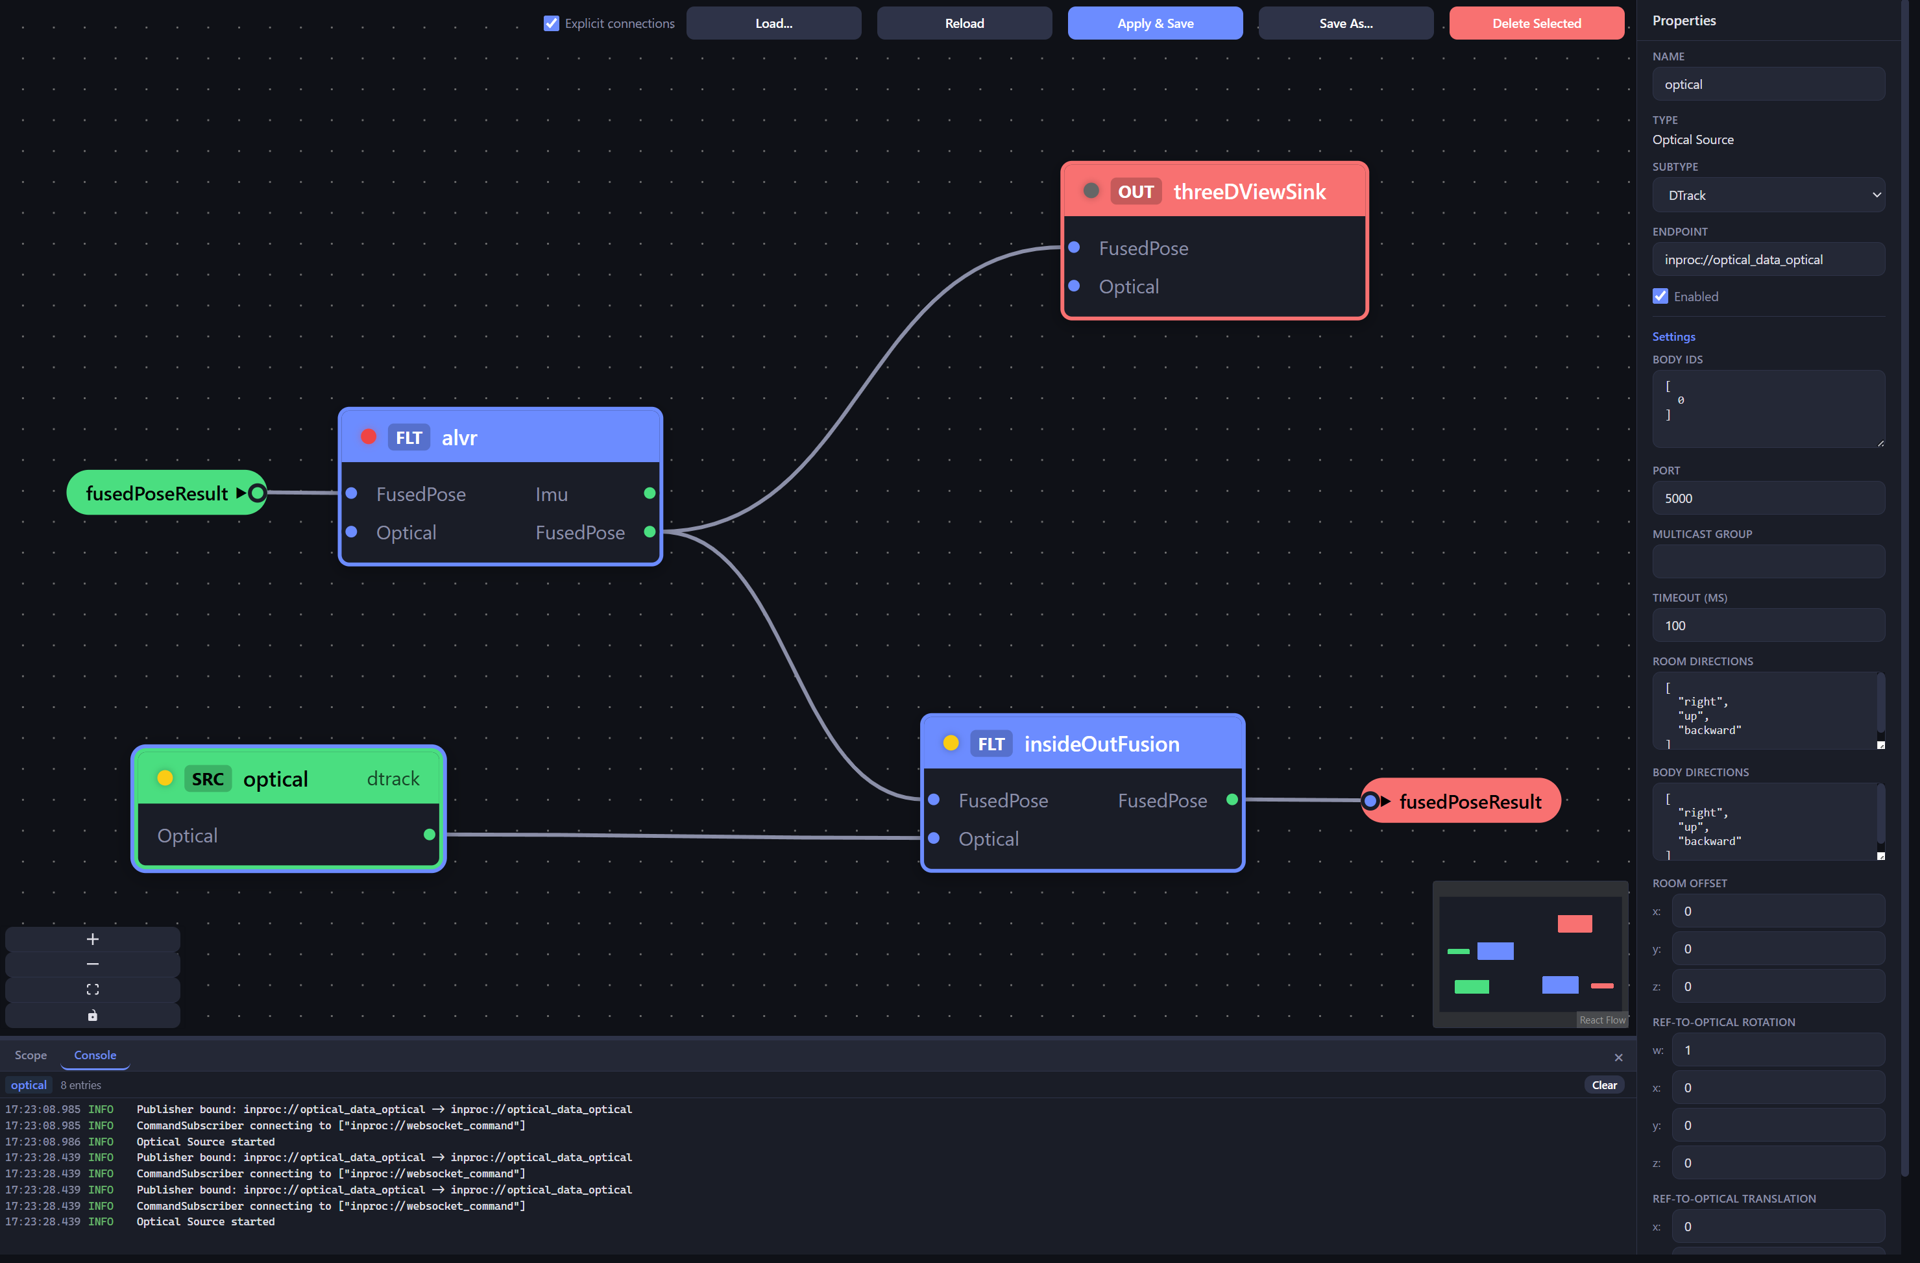
Task: Click the minimap overview
Action: [x=1530, y=954]
